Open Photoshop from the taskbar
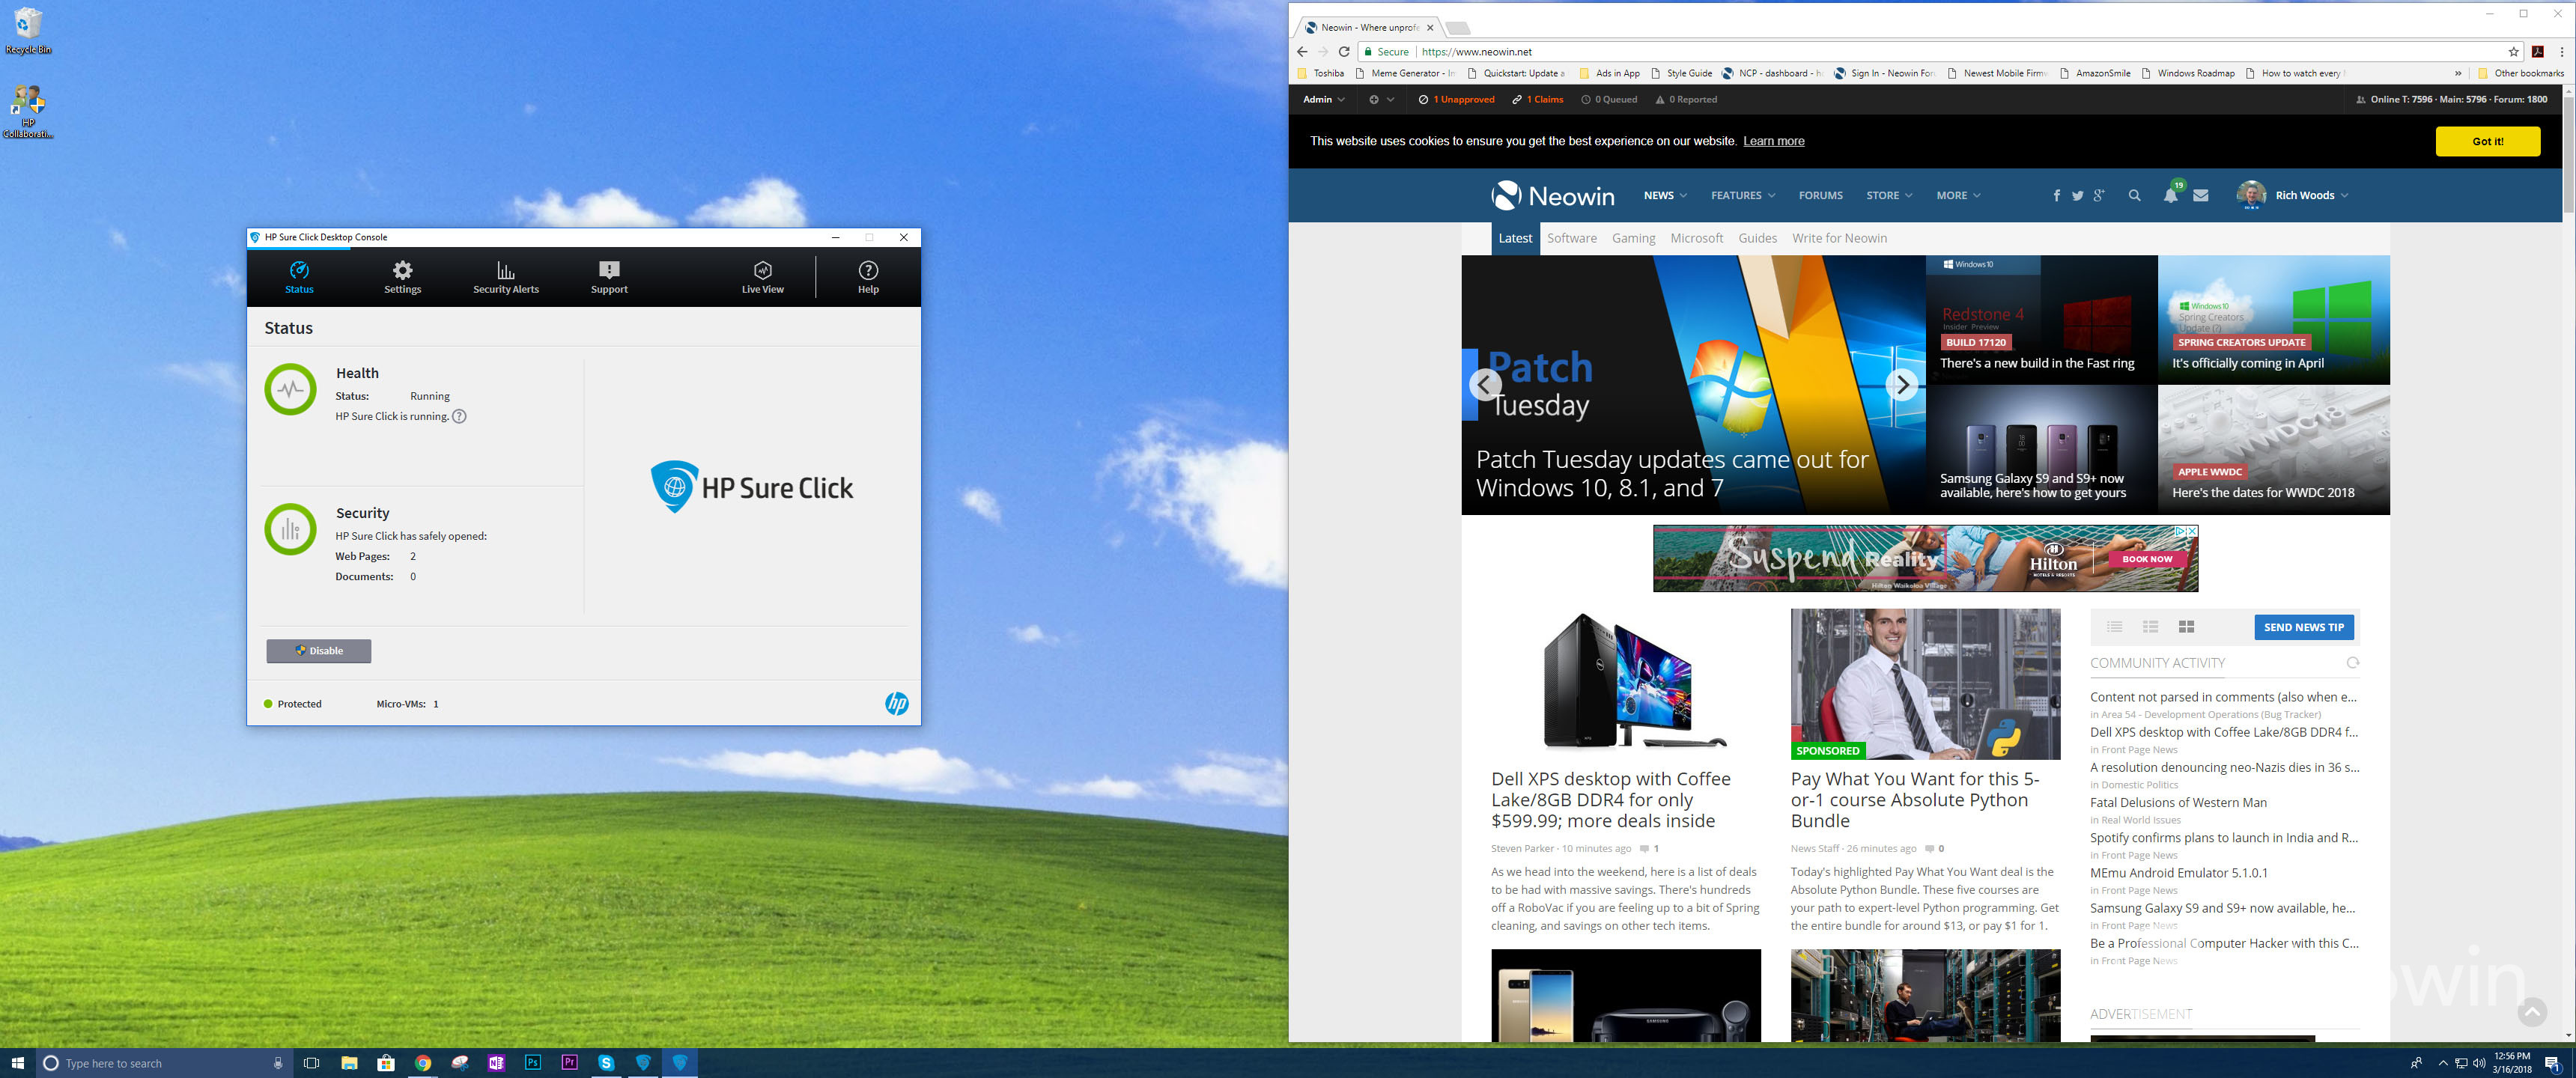This screenshot has height=1078, width=2576. [533, 1063]
